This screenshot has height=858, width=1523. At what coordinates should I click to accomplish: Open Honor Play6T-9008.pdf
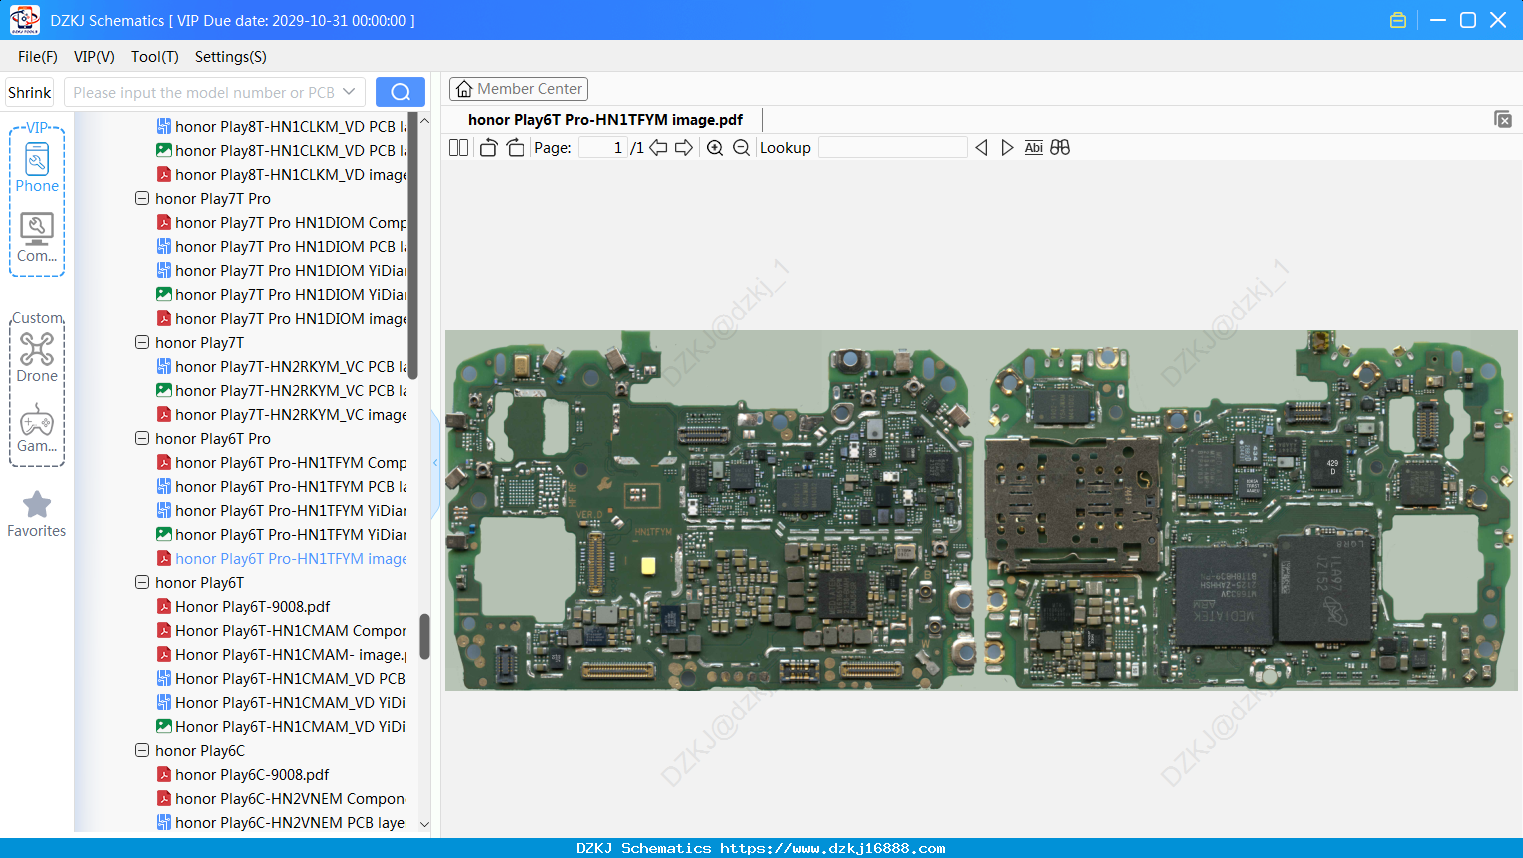[243, 607]
